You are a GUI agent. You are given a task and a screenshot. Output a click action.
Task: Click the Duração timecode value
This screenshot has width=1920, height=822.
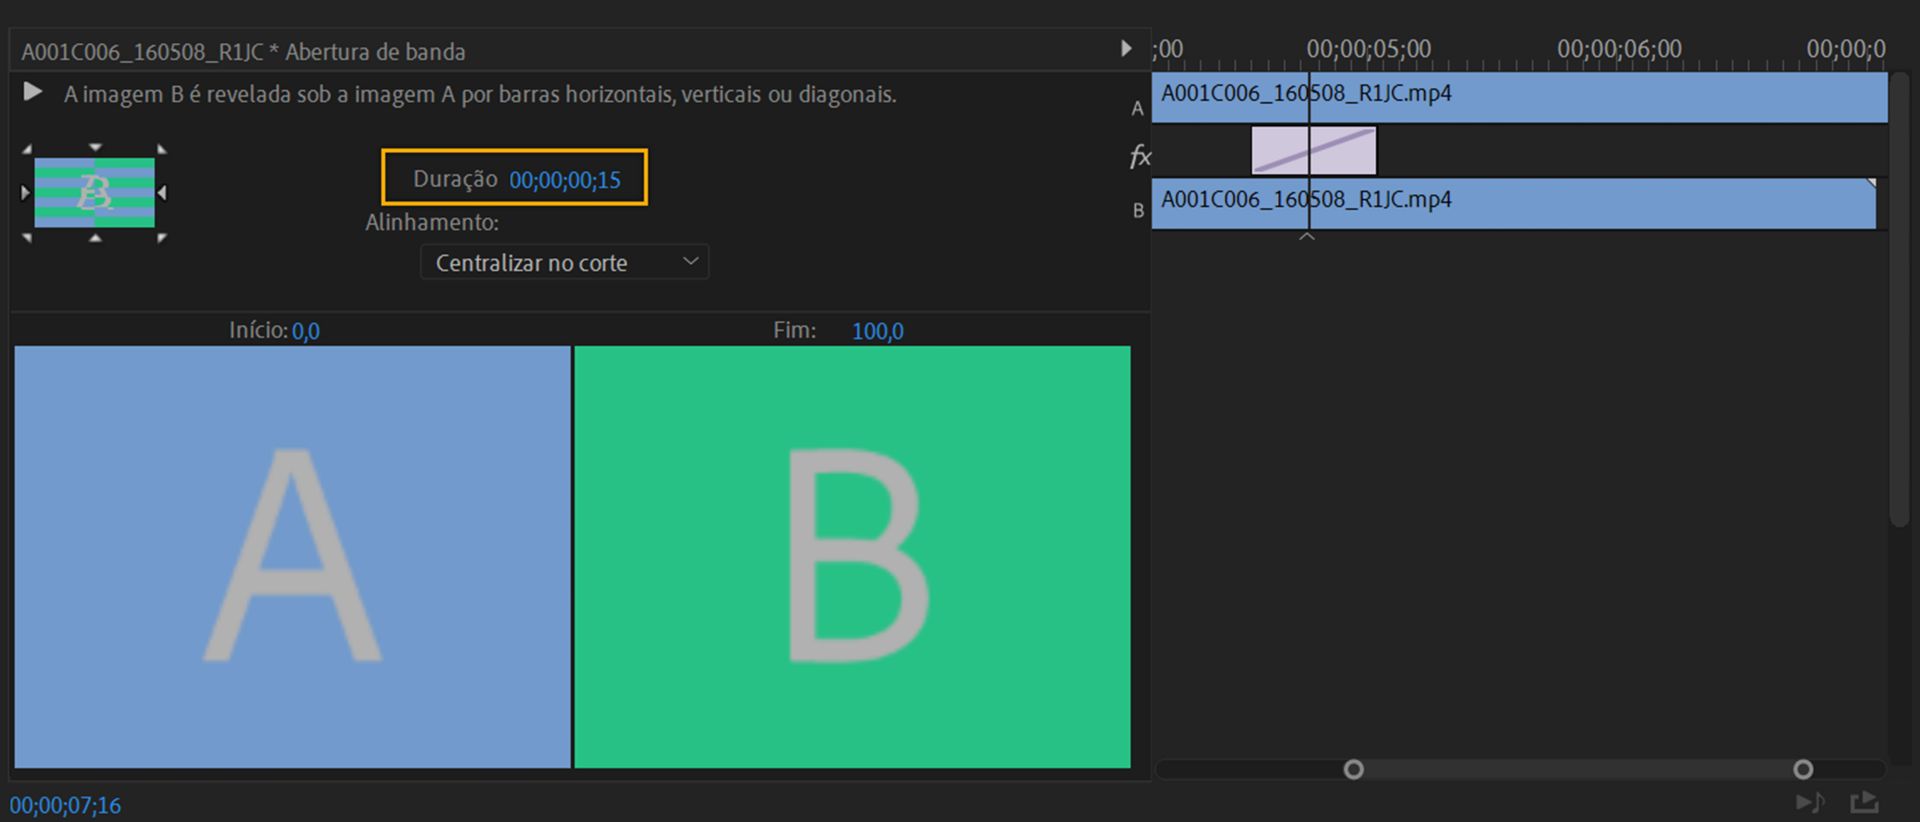tap(565, 180)
